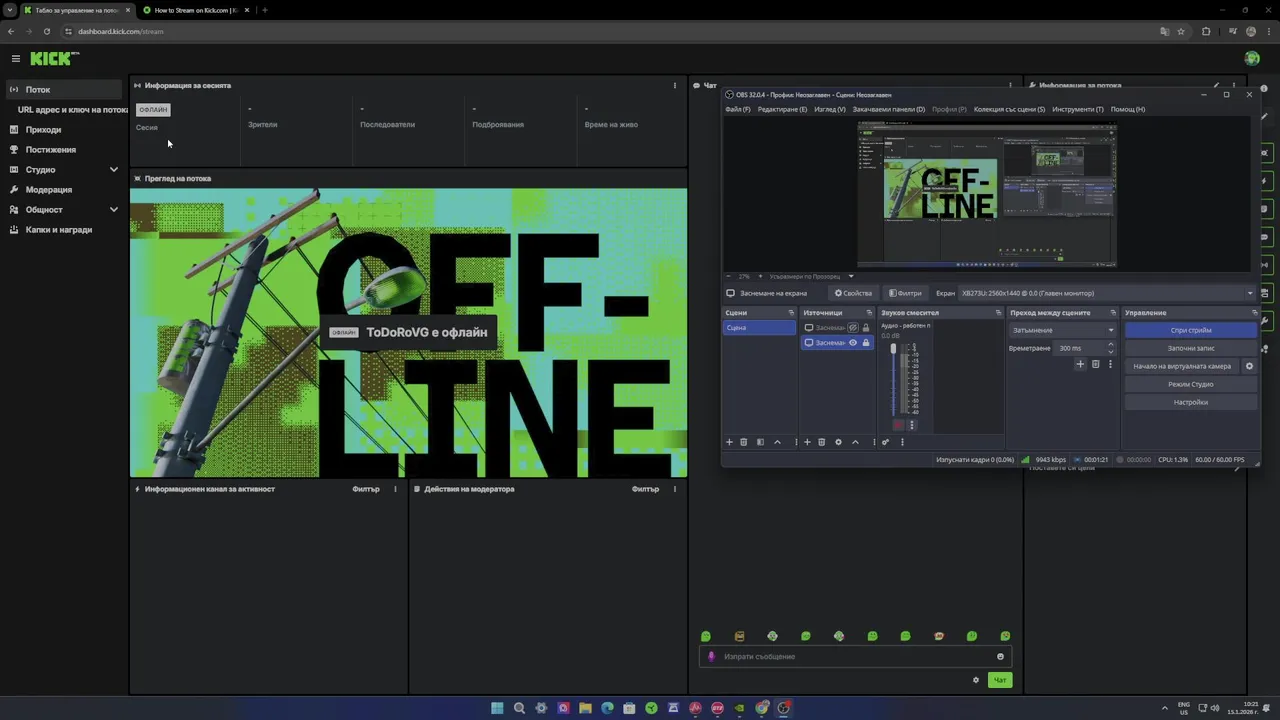The image size is (1280, 720).
Task: Click the green Чат send button
Action: pos(1000,680)
